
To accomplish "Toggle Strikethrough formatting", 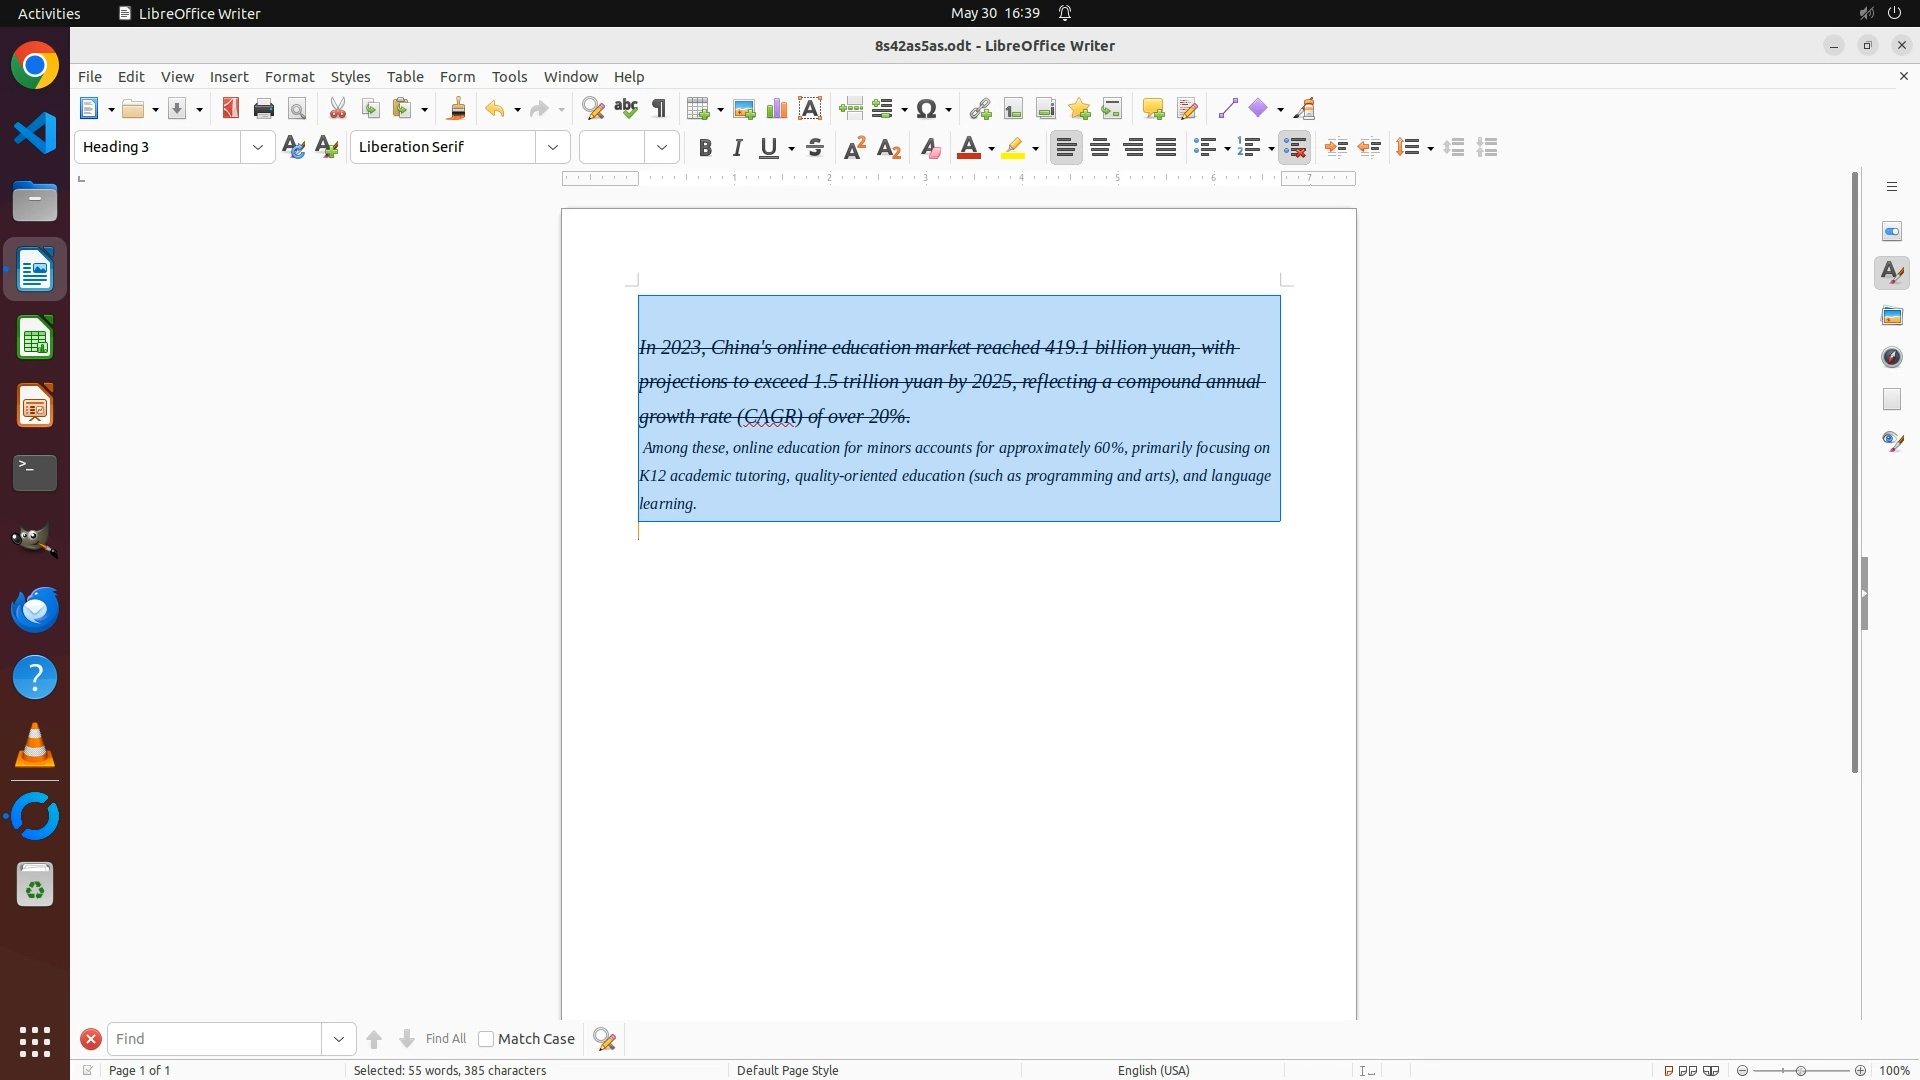I will [815, 148].
